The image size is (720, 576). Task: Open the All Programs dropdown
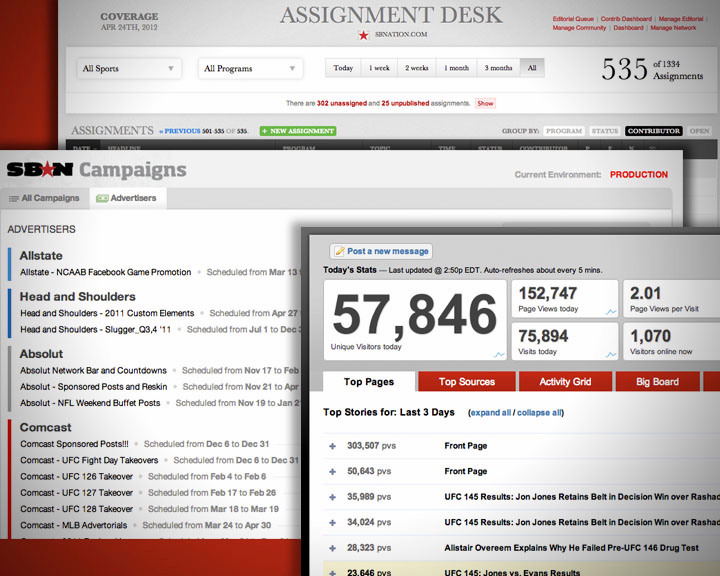coord(250,68)
